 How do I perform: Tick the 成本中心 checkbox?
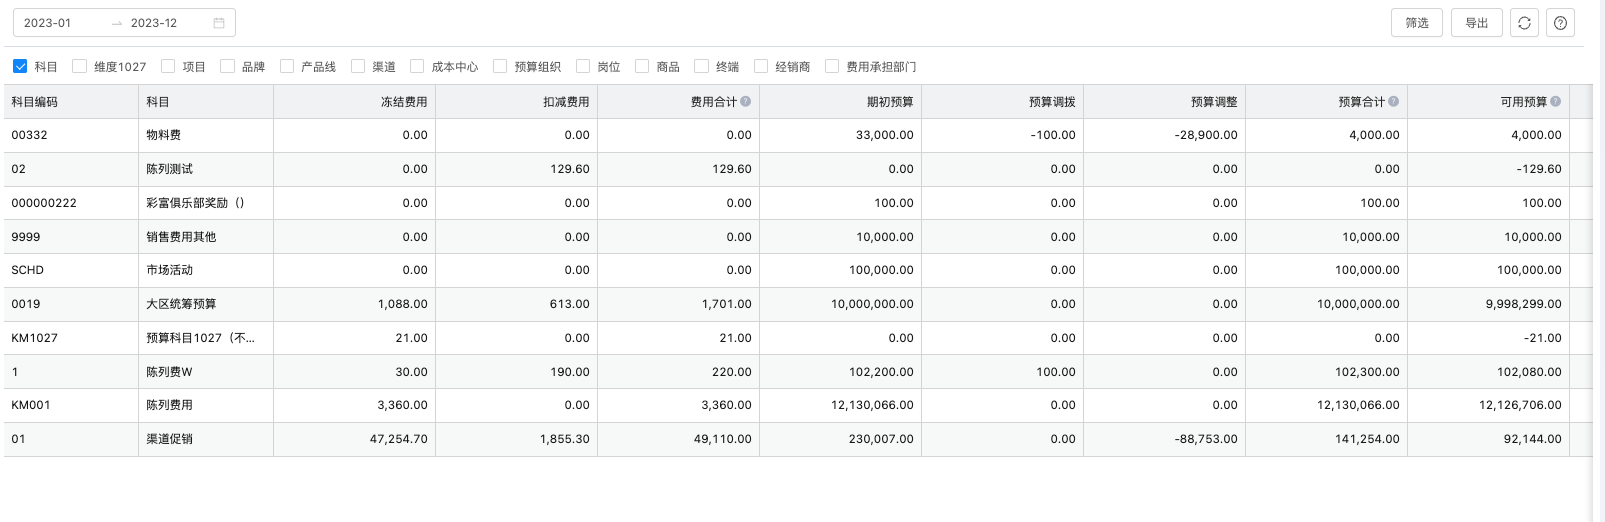(x=417, y=66)
